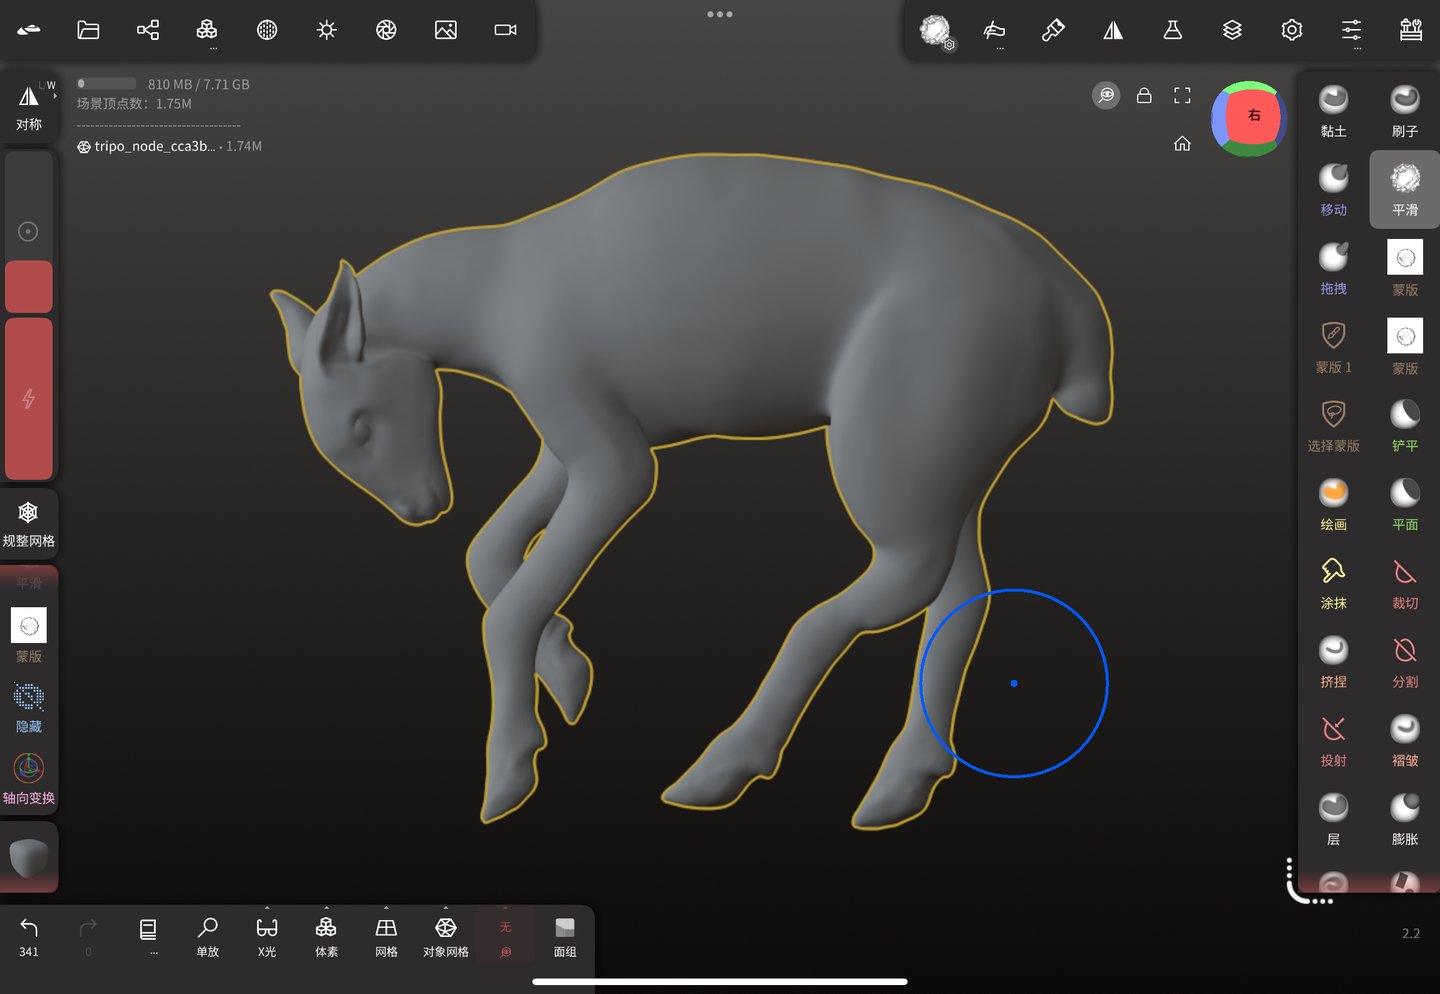1440x994 pixels.
Task: Enter fullscreen with the corner-brackets icon
Action: point(1182,95)
